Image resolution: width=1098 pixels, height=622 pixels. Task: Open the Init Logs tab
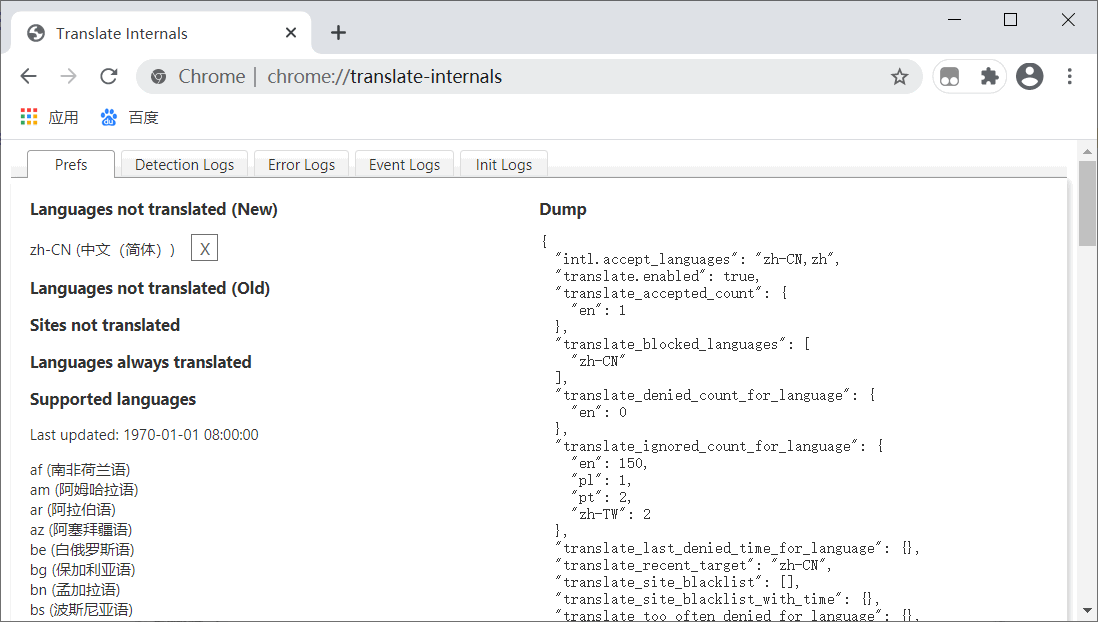click(x=503, y=164)
